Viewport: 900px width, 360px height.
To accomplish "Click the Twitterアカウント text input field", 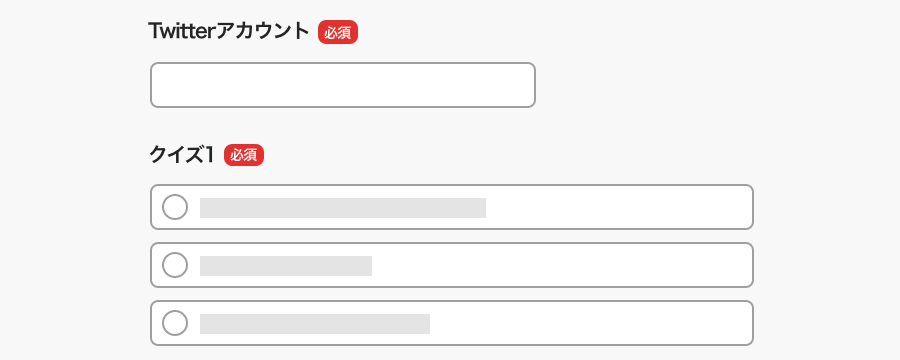I will [x=343, y=85].
